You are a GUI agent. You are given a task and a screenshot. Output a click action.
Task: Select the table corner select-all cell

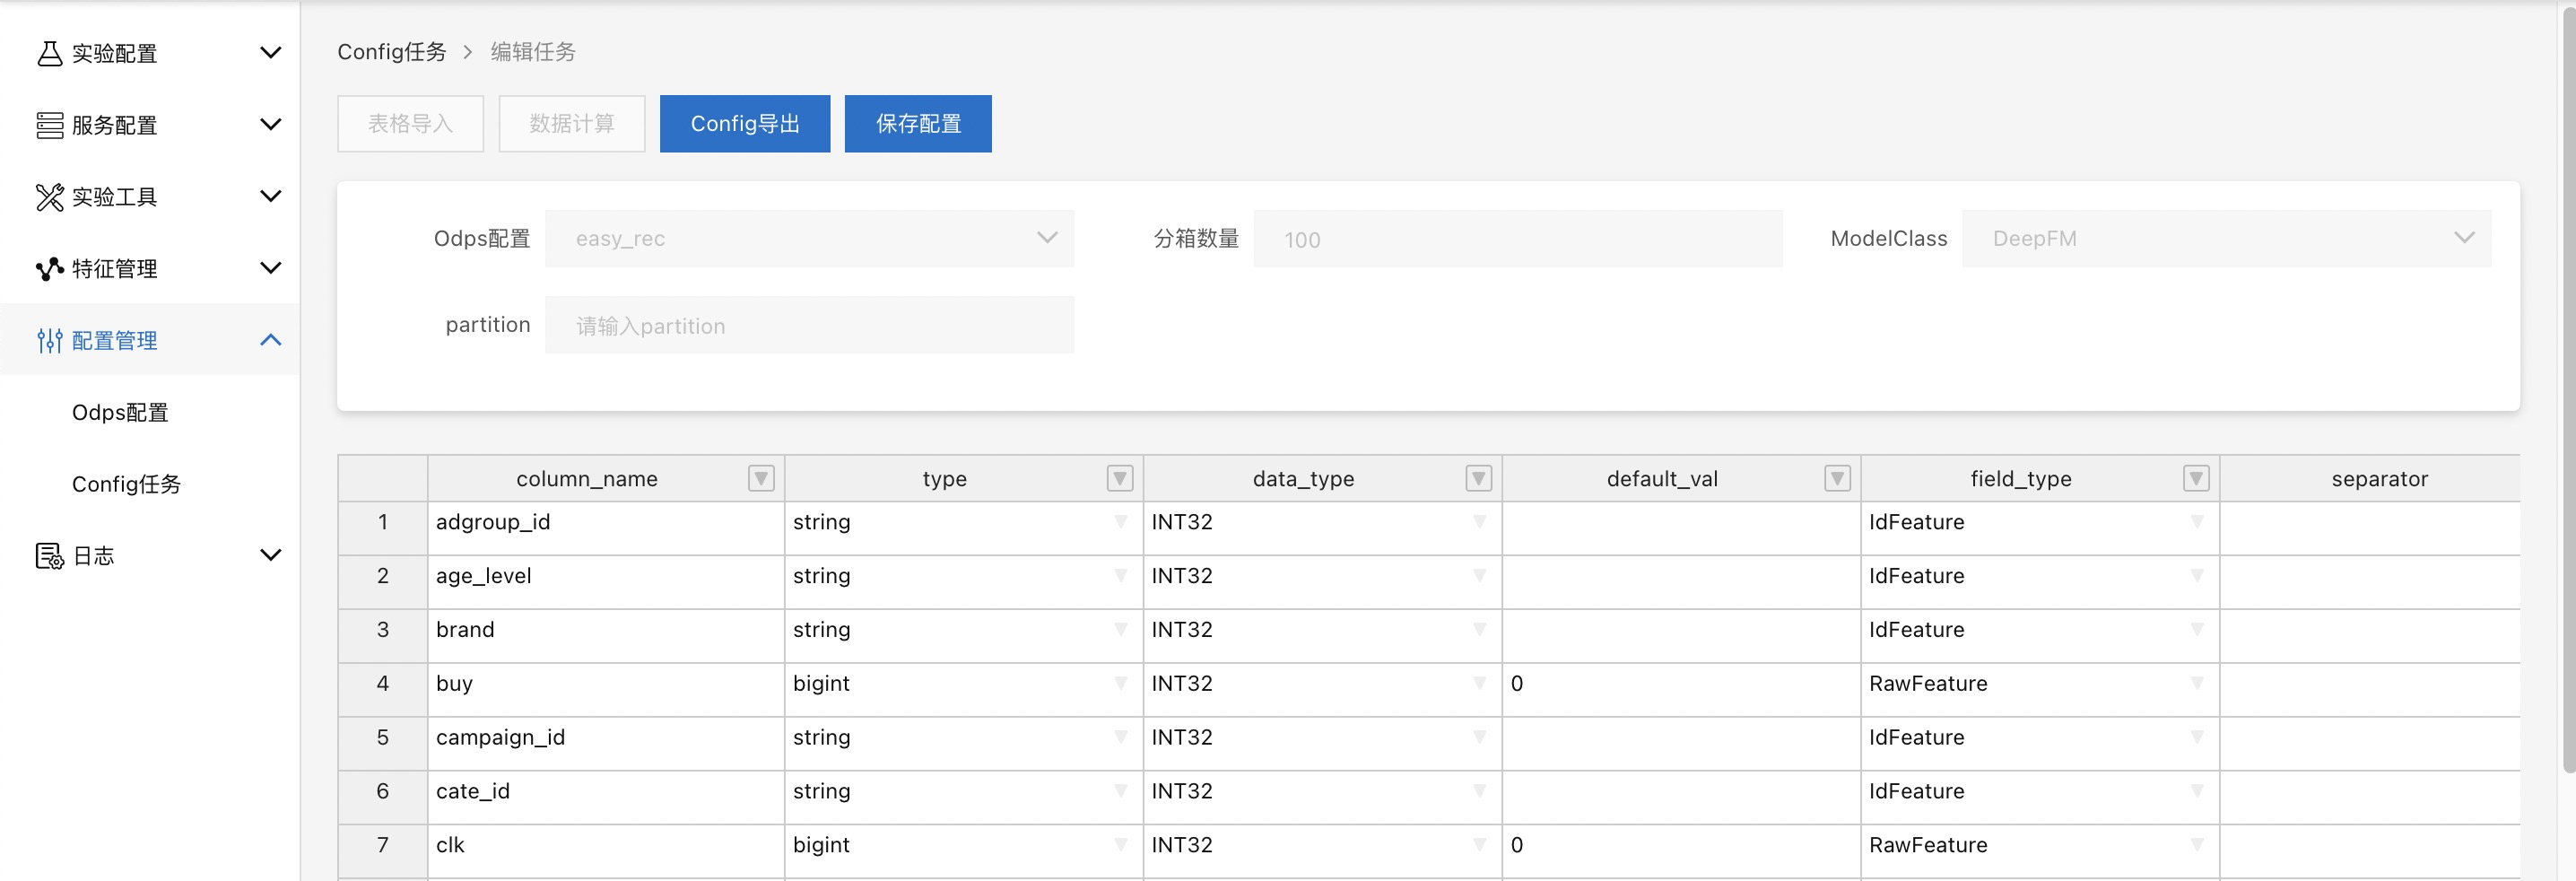click(x=383, y=479)
